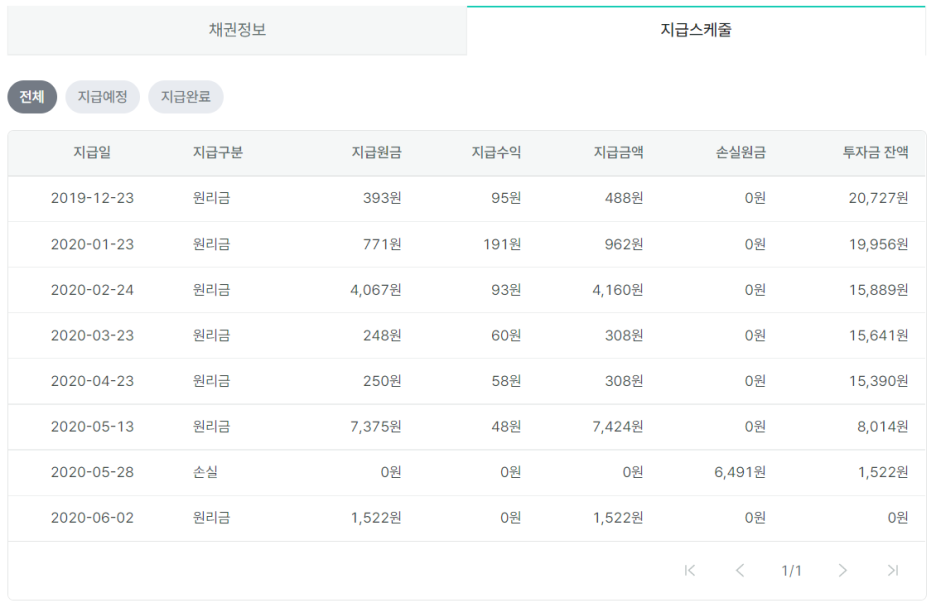Select the 지급스케줄 tab

696,30
